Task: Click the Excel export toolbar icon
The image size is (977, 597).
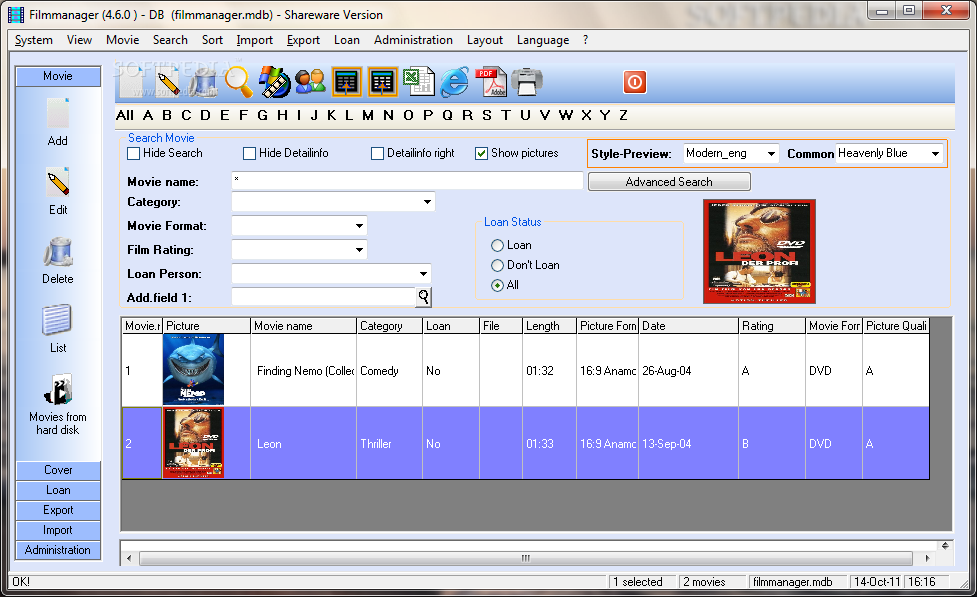Action: tap(419, 82)
